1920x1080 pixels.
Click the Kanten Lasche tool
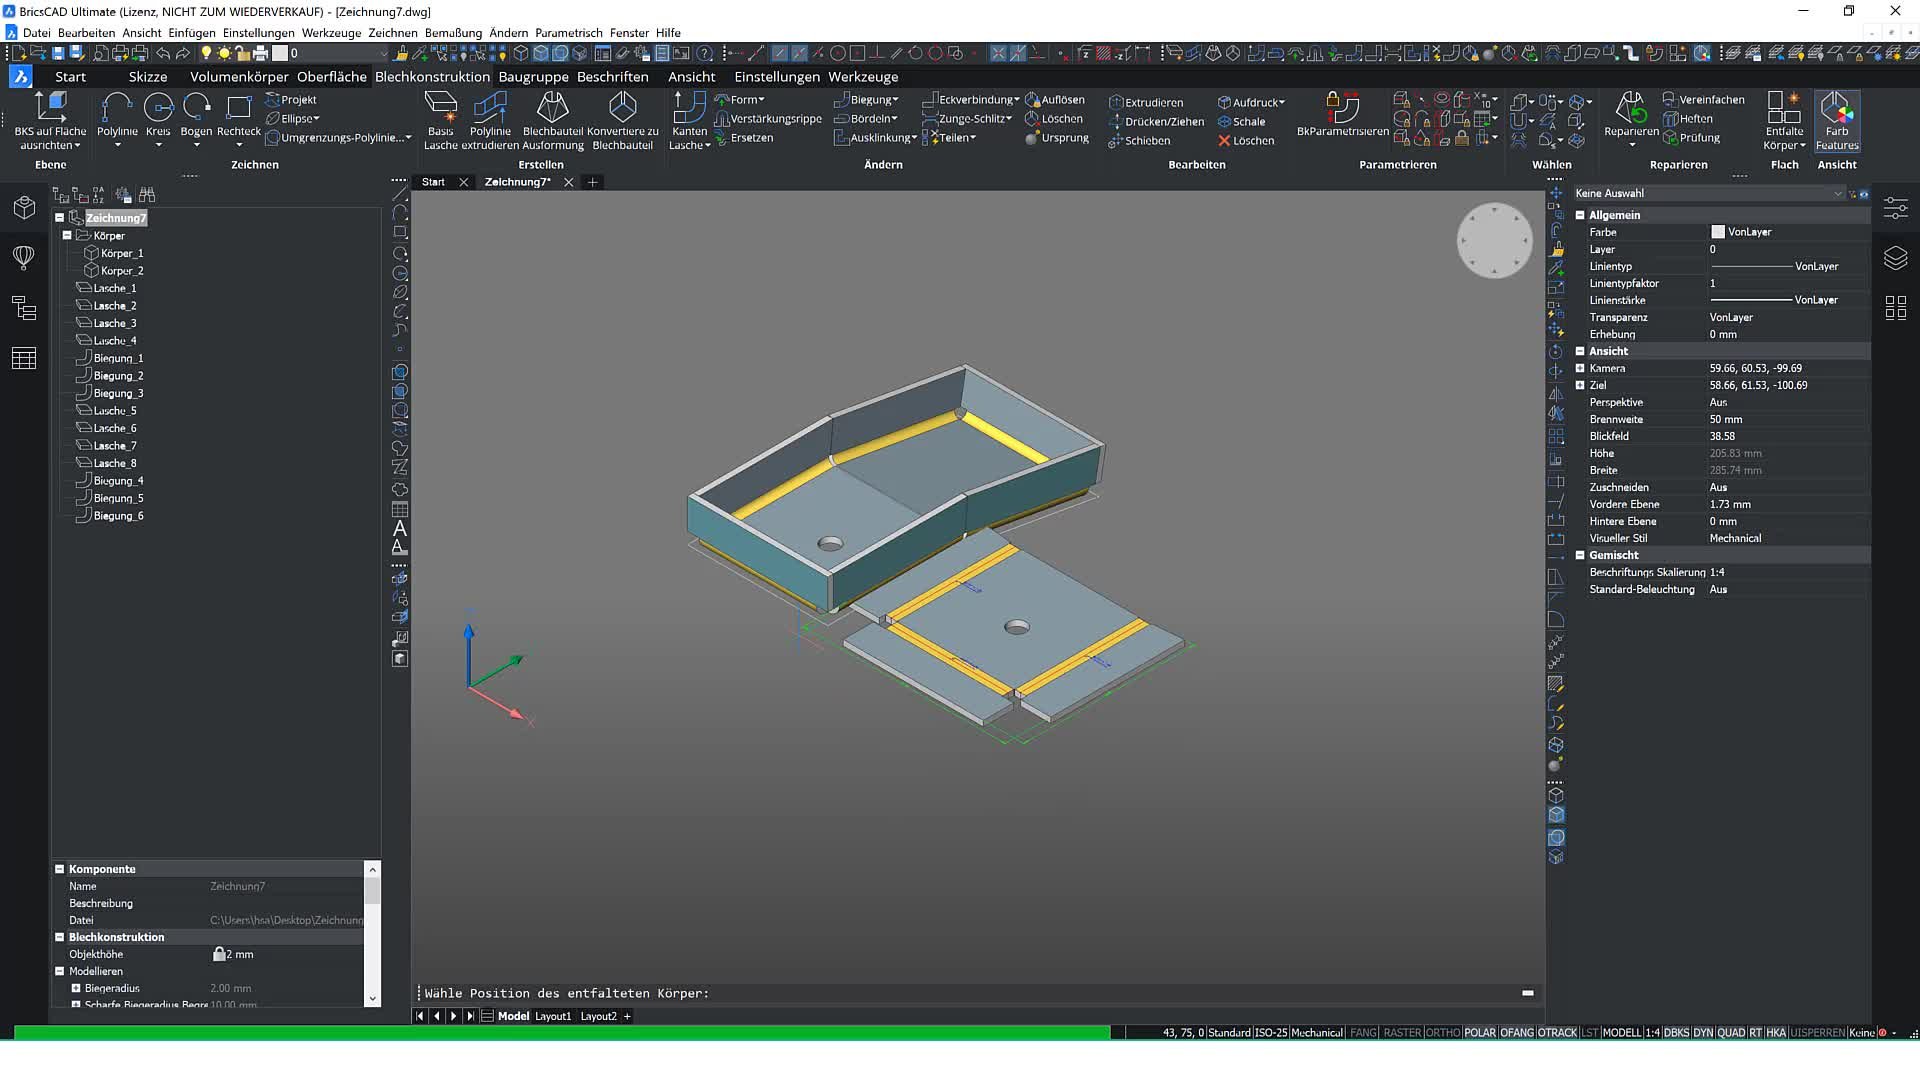[689, 120]
